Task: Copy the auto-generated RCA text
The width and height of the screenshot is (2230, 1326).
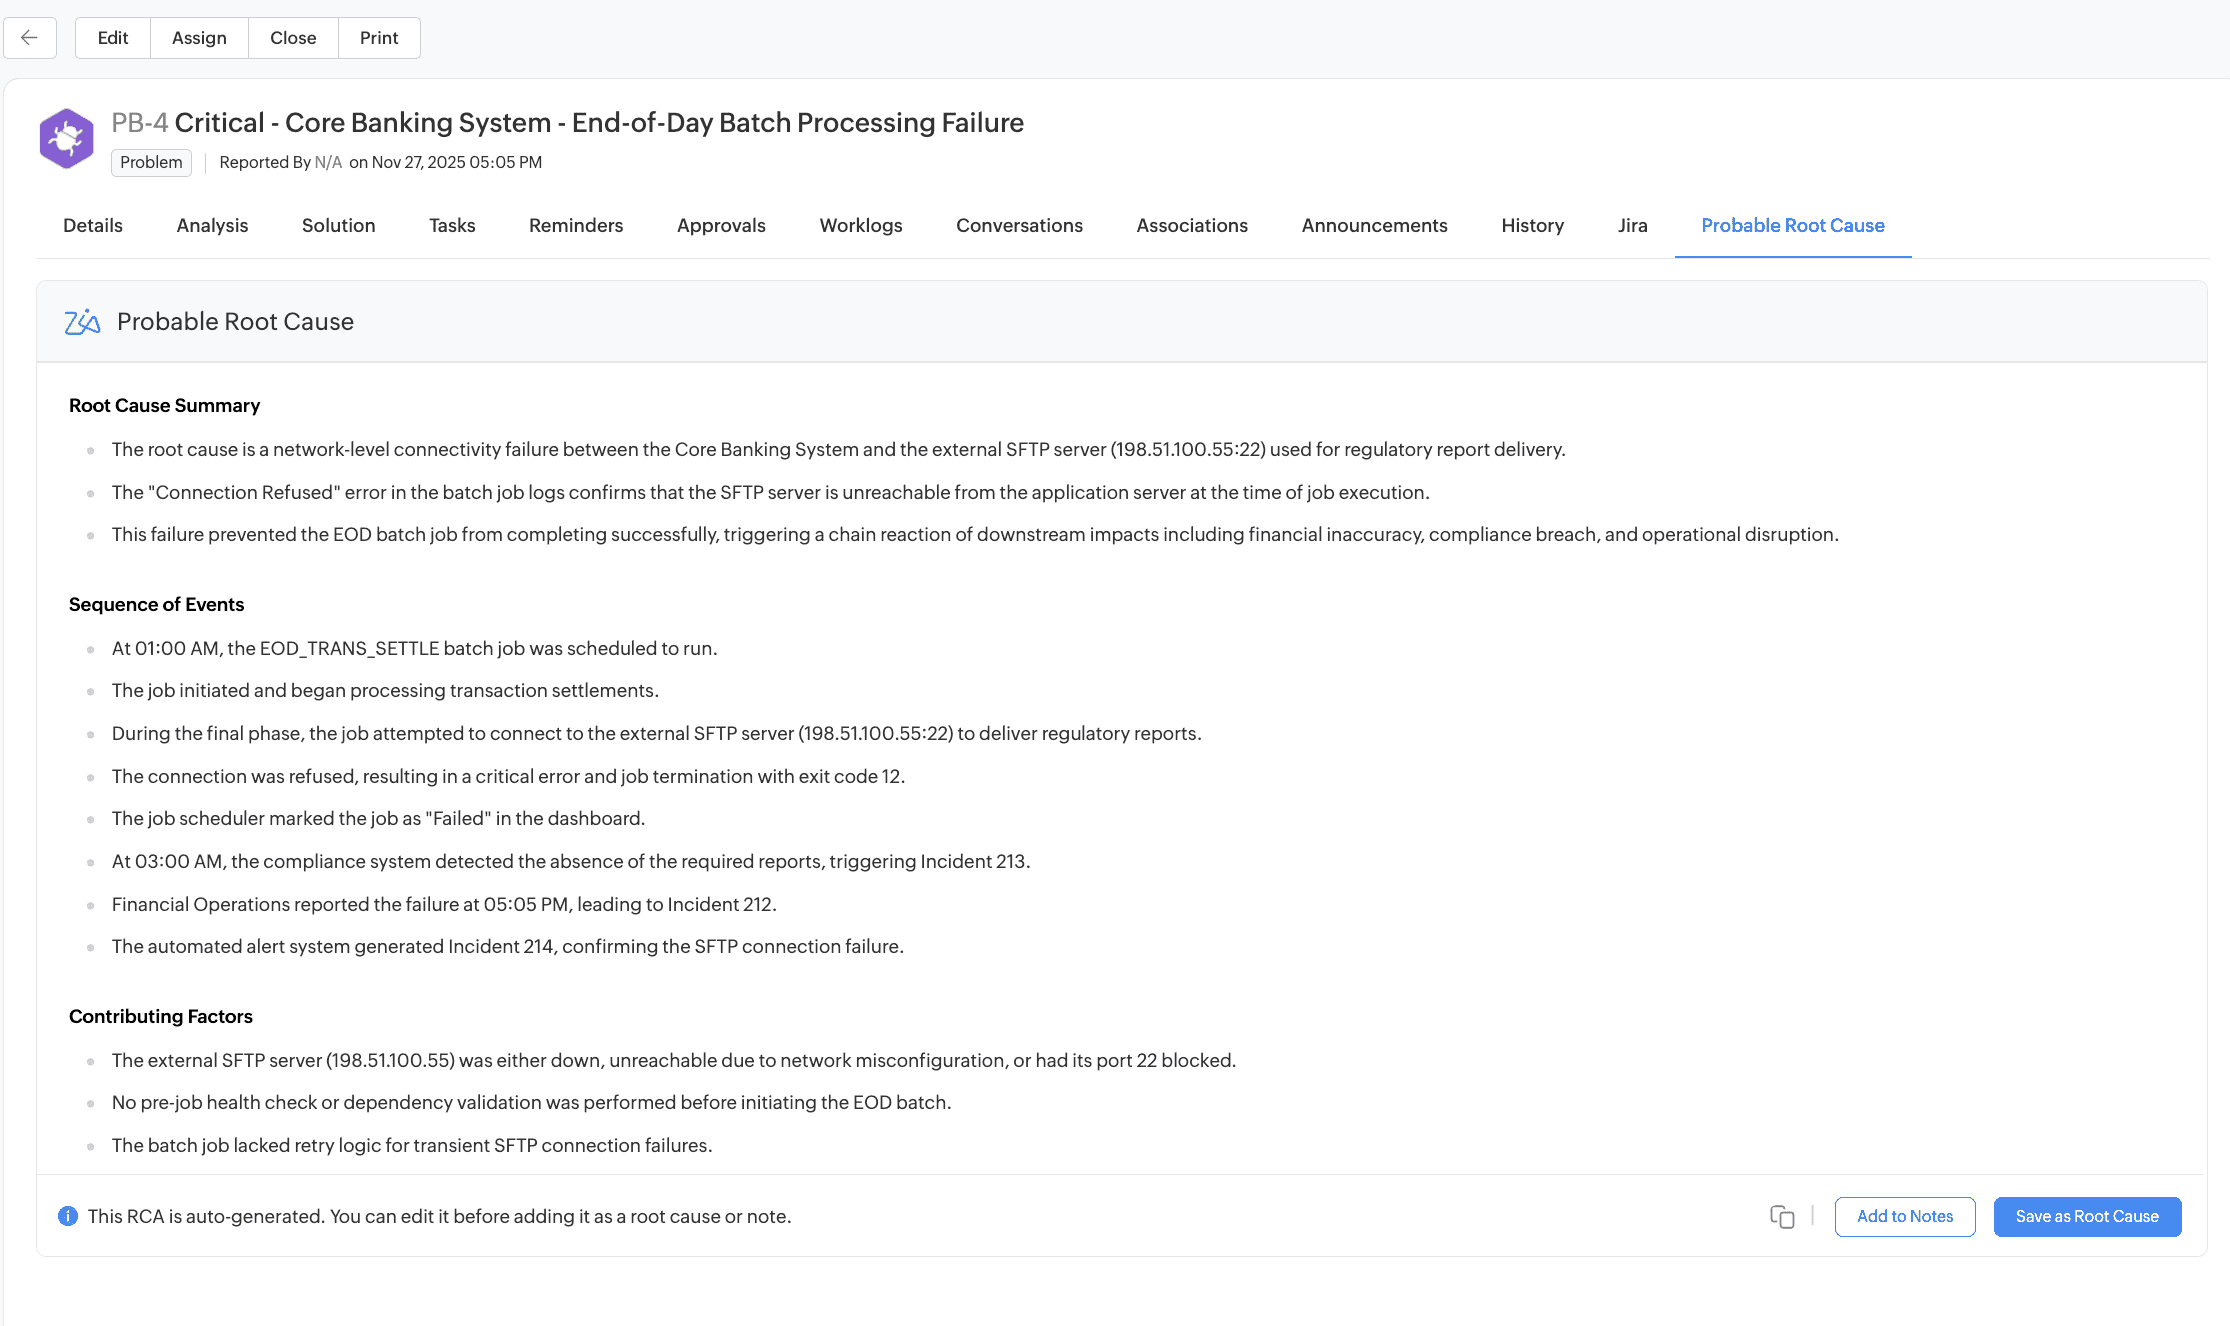Action: click(1784, 1217)
